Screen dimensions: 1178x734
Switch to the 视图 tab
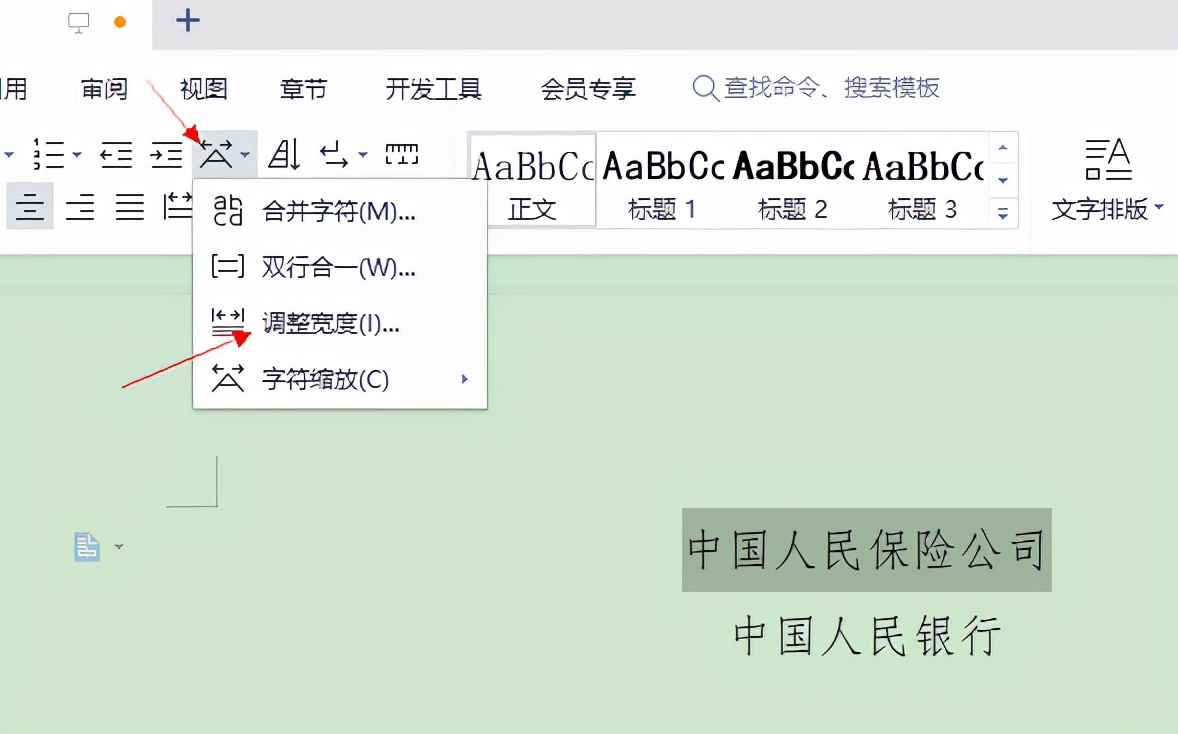204,89
